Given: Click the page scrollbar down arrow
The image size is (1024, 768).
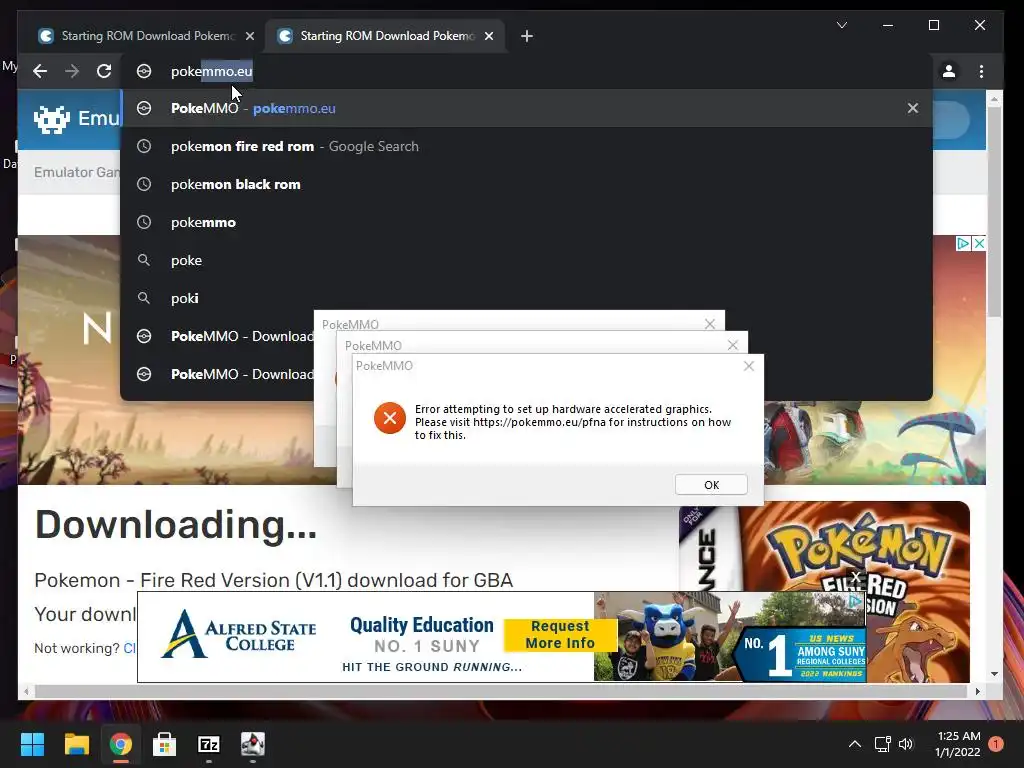Looking at the screenshot, I should point(994,674).
